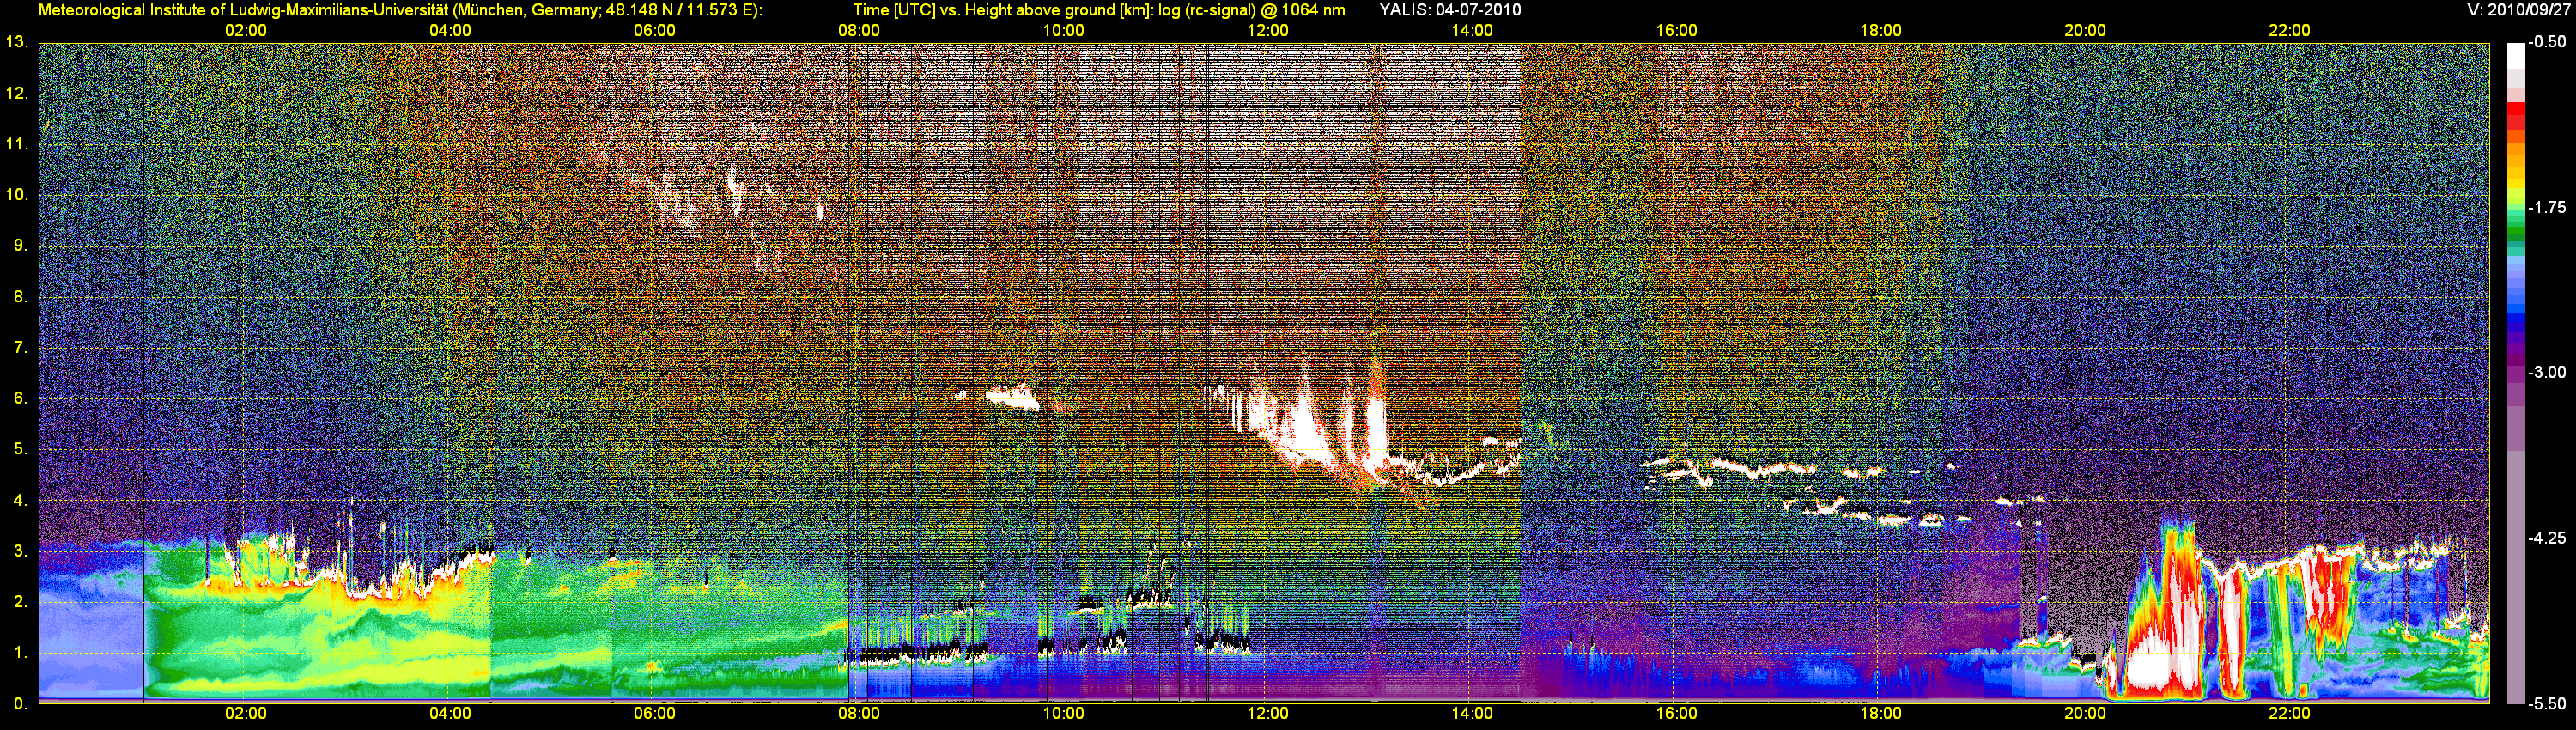The height and width of the screenshot is (730, 2576).
Task: Click the 6. km height axis label
Action: point(20,399)
